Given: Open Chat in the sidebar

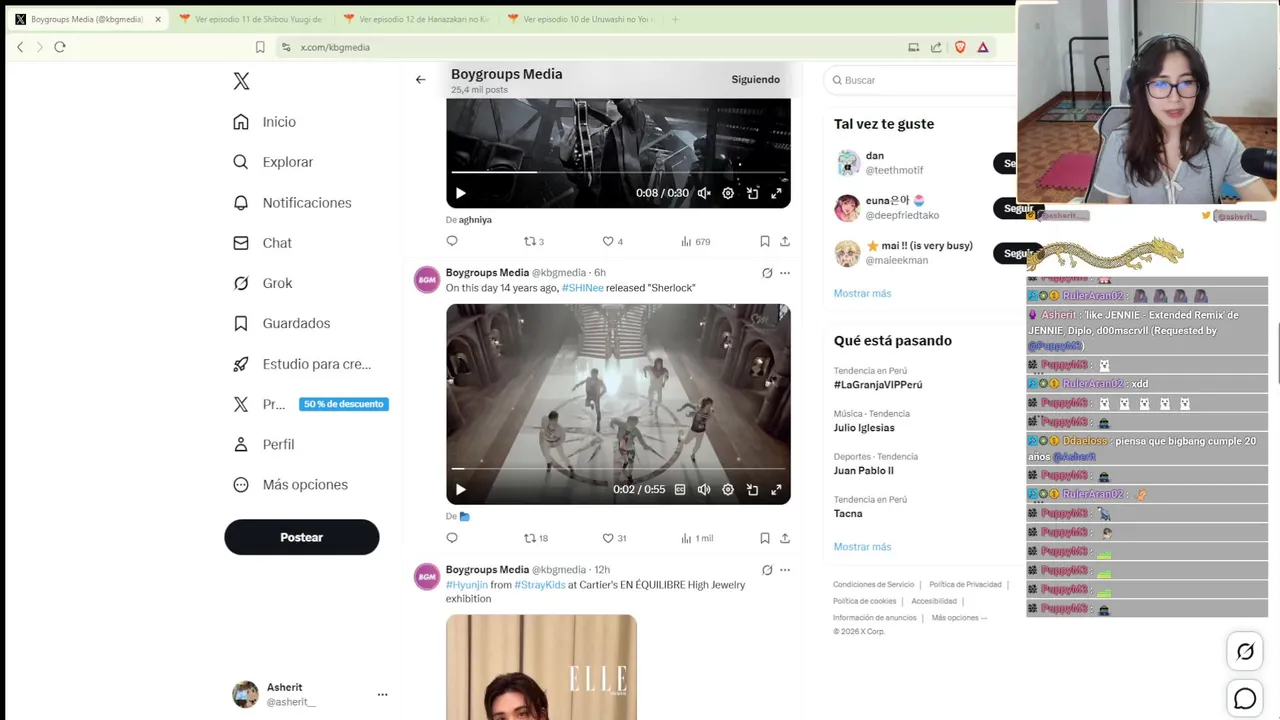Looking at the screenshot, I should coord(263,243).
